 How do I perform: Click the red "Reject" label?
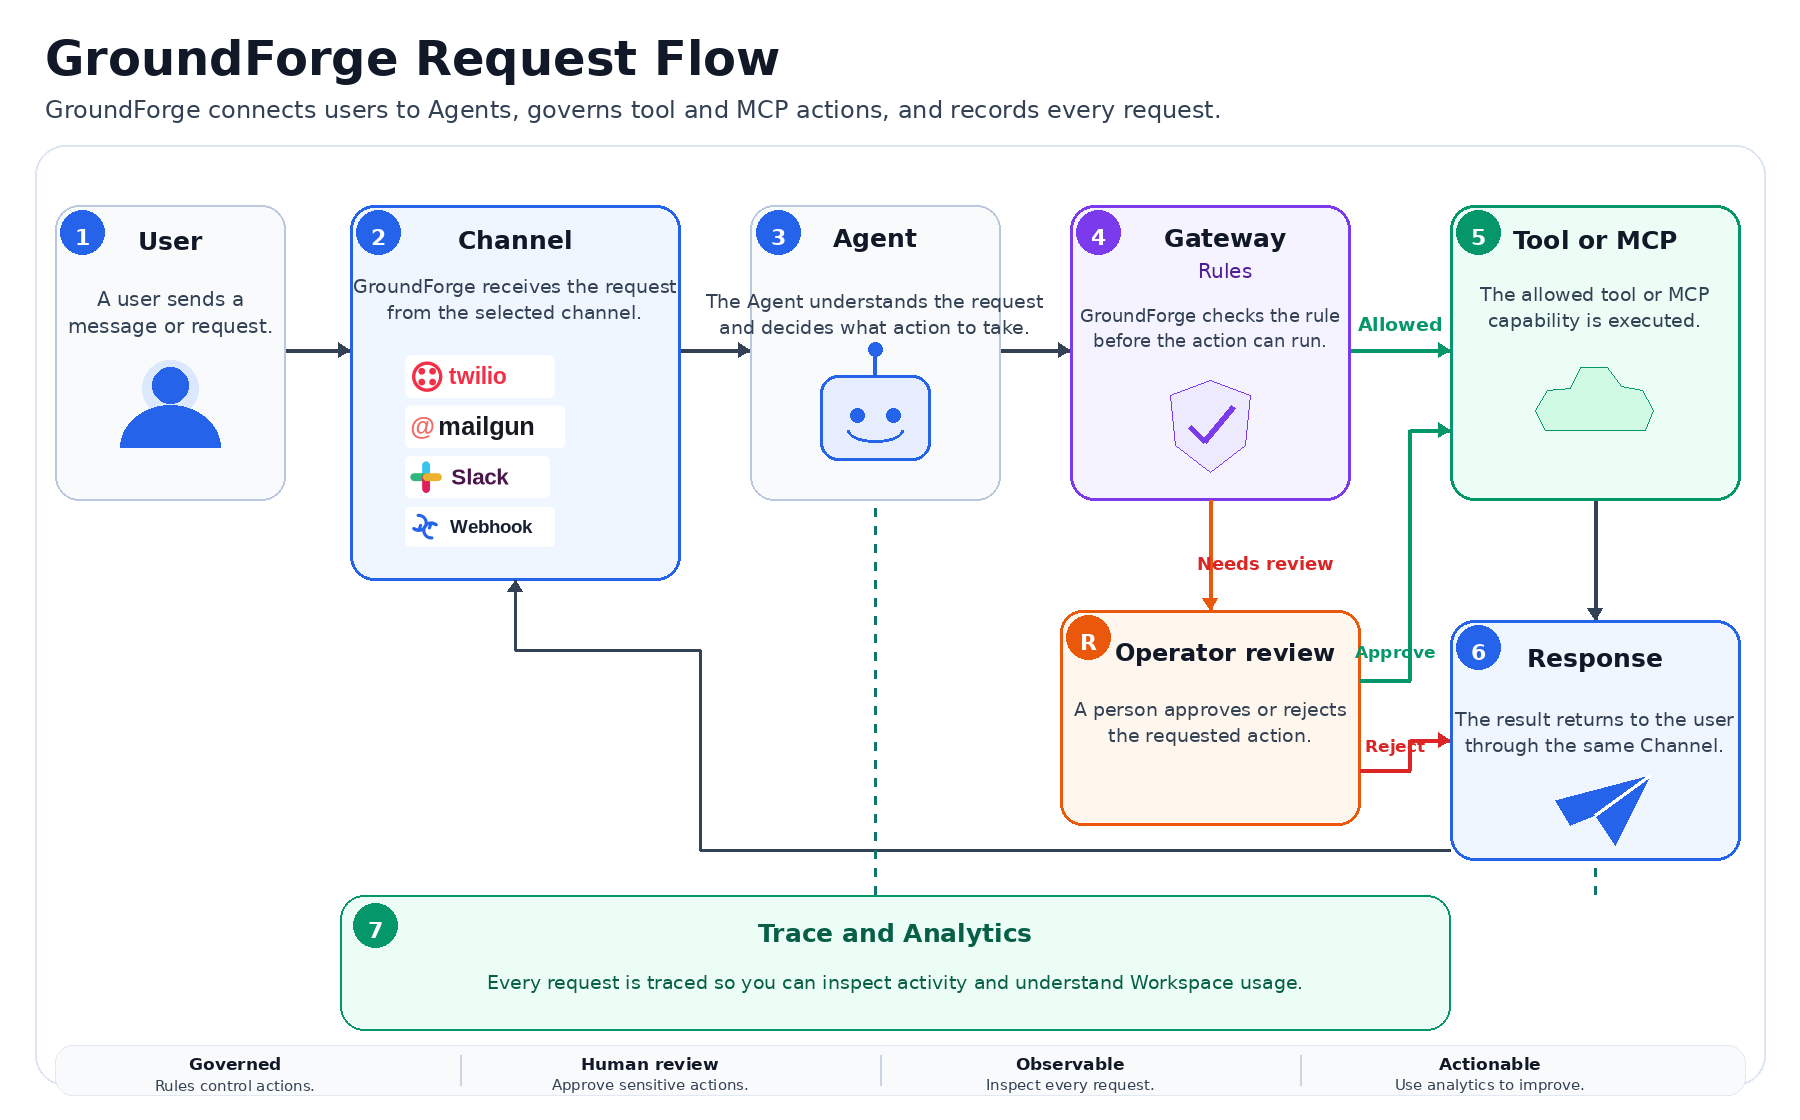pos(1395,746)
